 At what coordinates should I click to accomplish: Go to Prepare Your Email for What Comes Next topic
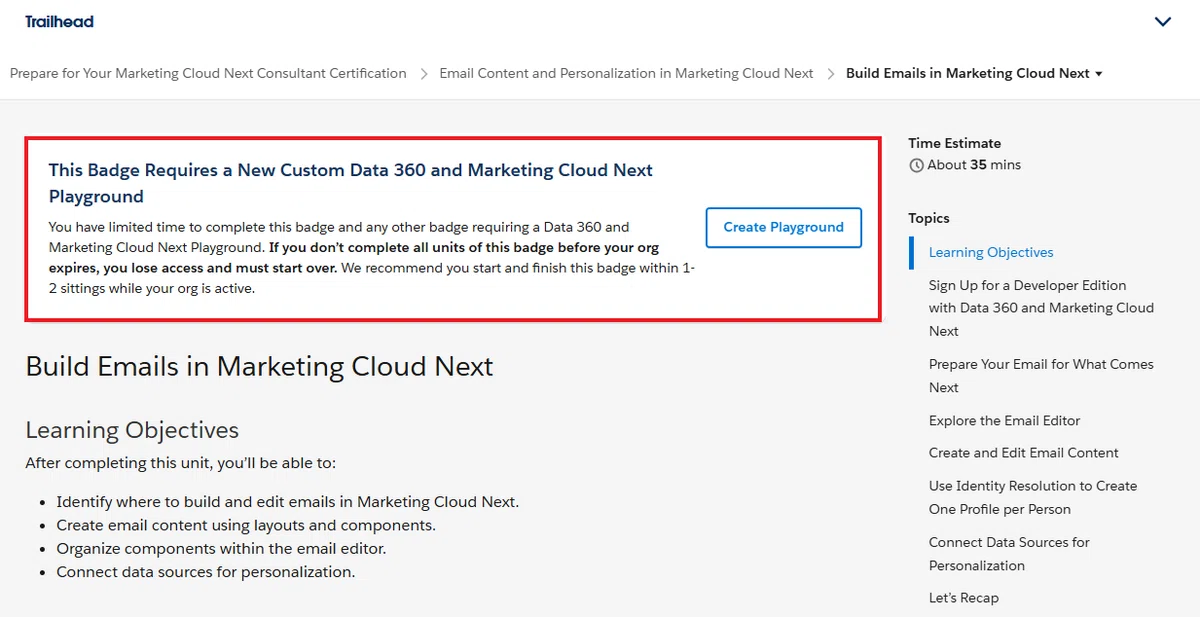pos(1041,375)
